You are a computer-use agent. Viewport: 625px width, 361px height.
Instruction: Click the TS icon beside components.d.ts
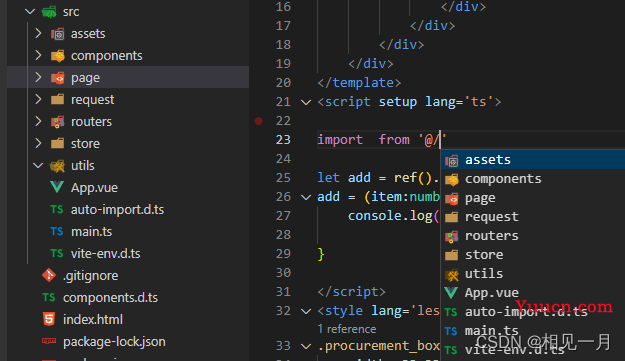click(x=49, y=297)
